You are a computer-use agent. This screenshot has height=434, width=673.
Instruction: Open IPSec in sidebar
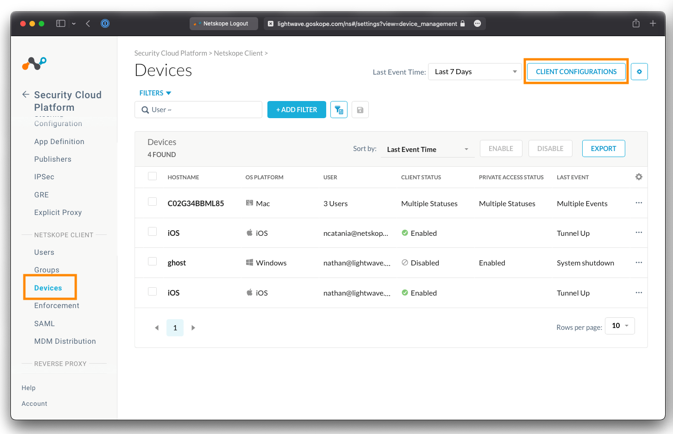click(x=44, y=176)
